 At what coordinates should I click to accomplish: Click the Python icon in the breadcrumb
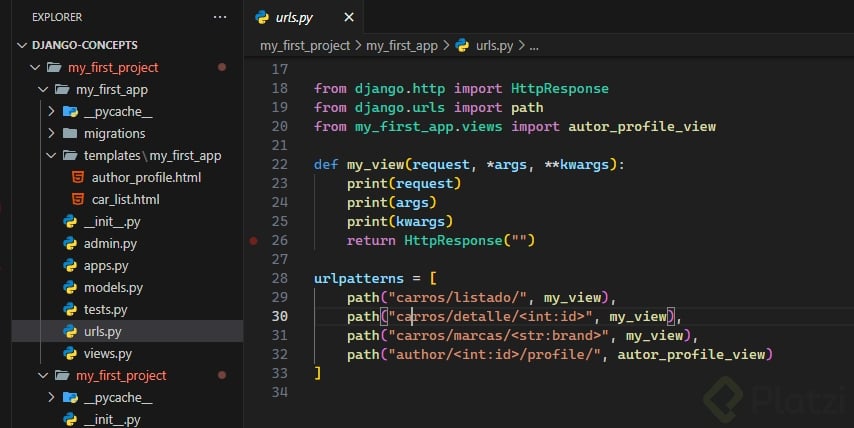462,45
